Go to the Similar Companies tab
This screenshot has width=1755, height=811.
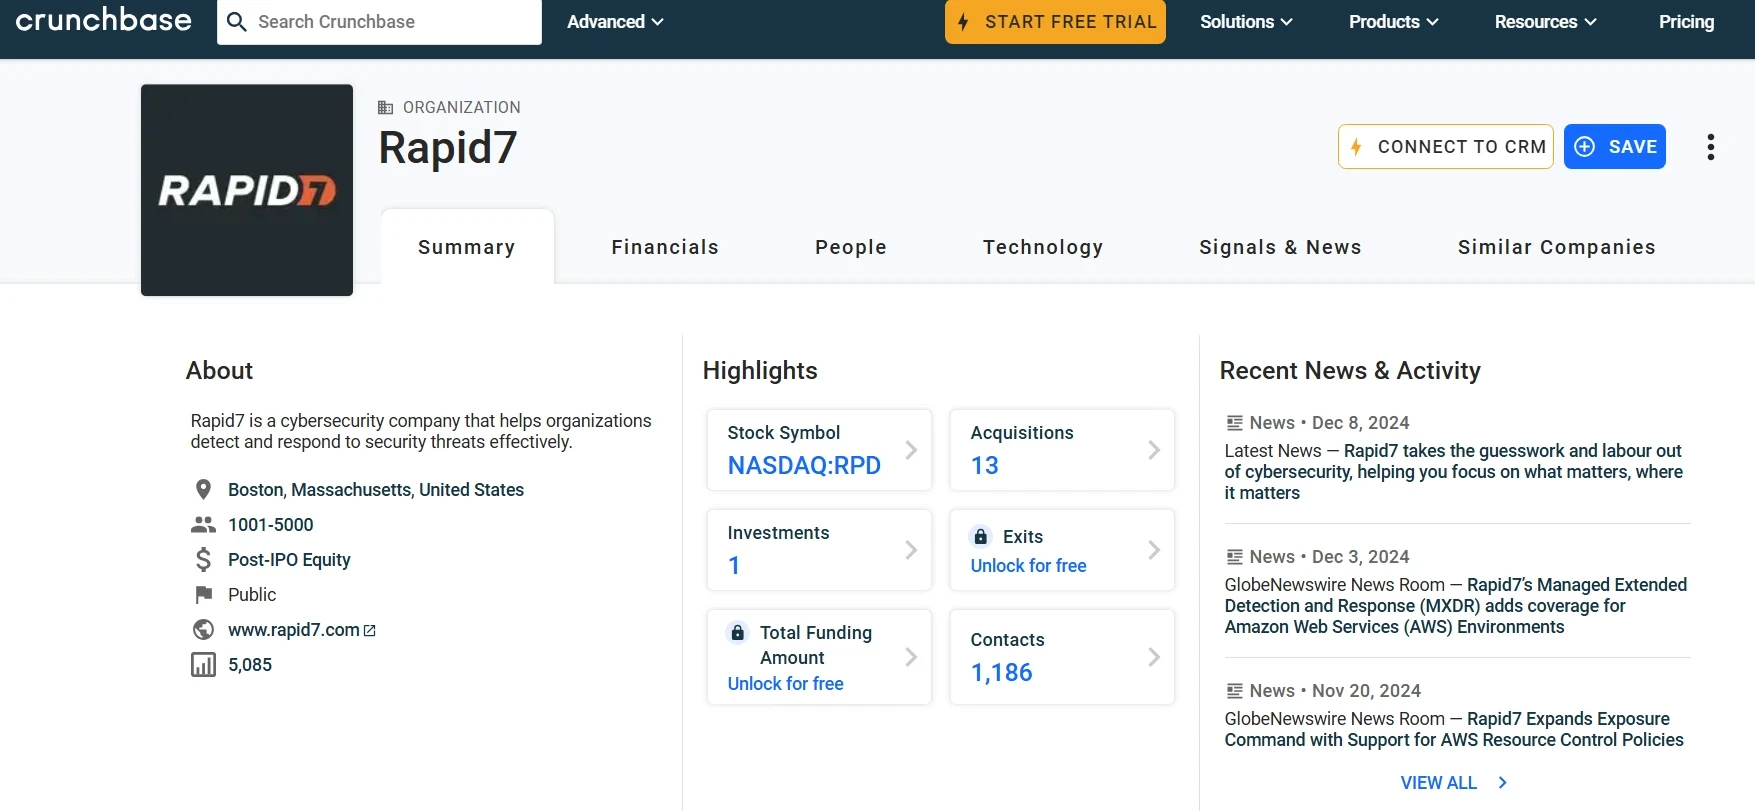1557,247
